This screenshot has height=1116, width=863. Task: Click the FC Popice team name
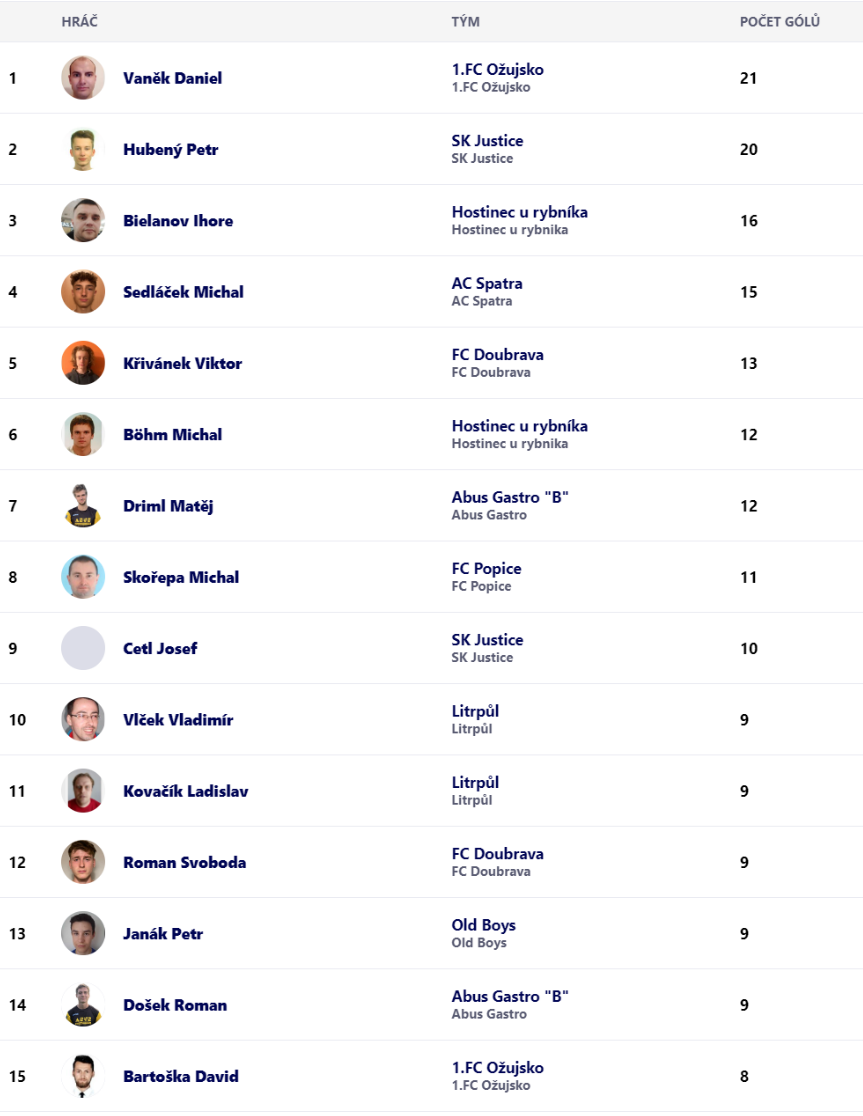coord(486,569)
